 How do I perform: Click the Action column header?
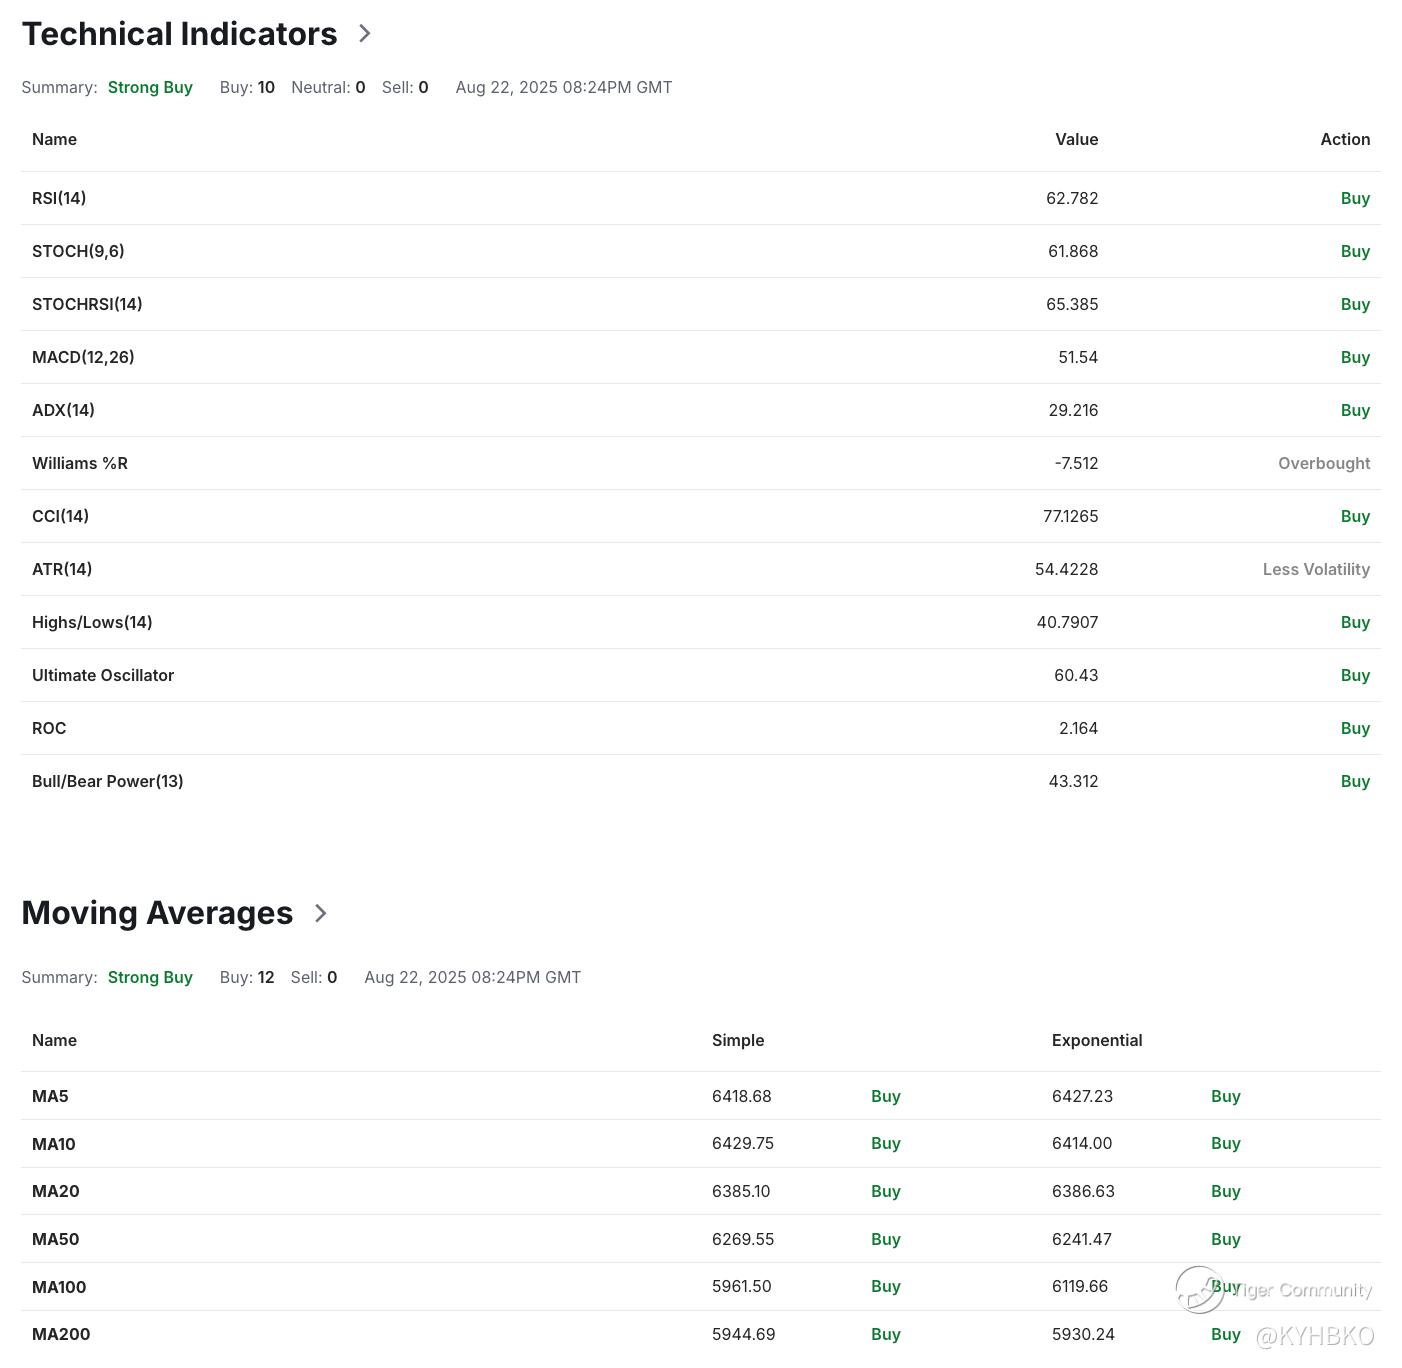[1345, 139]
